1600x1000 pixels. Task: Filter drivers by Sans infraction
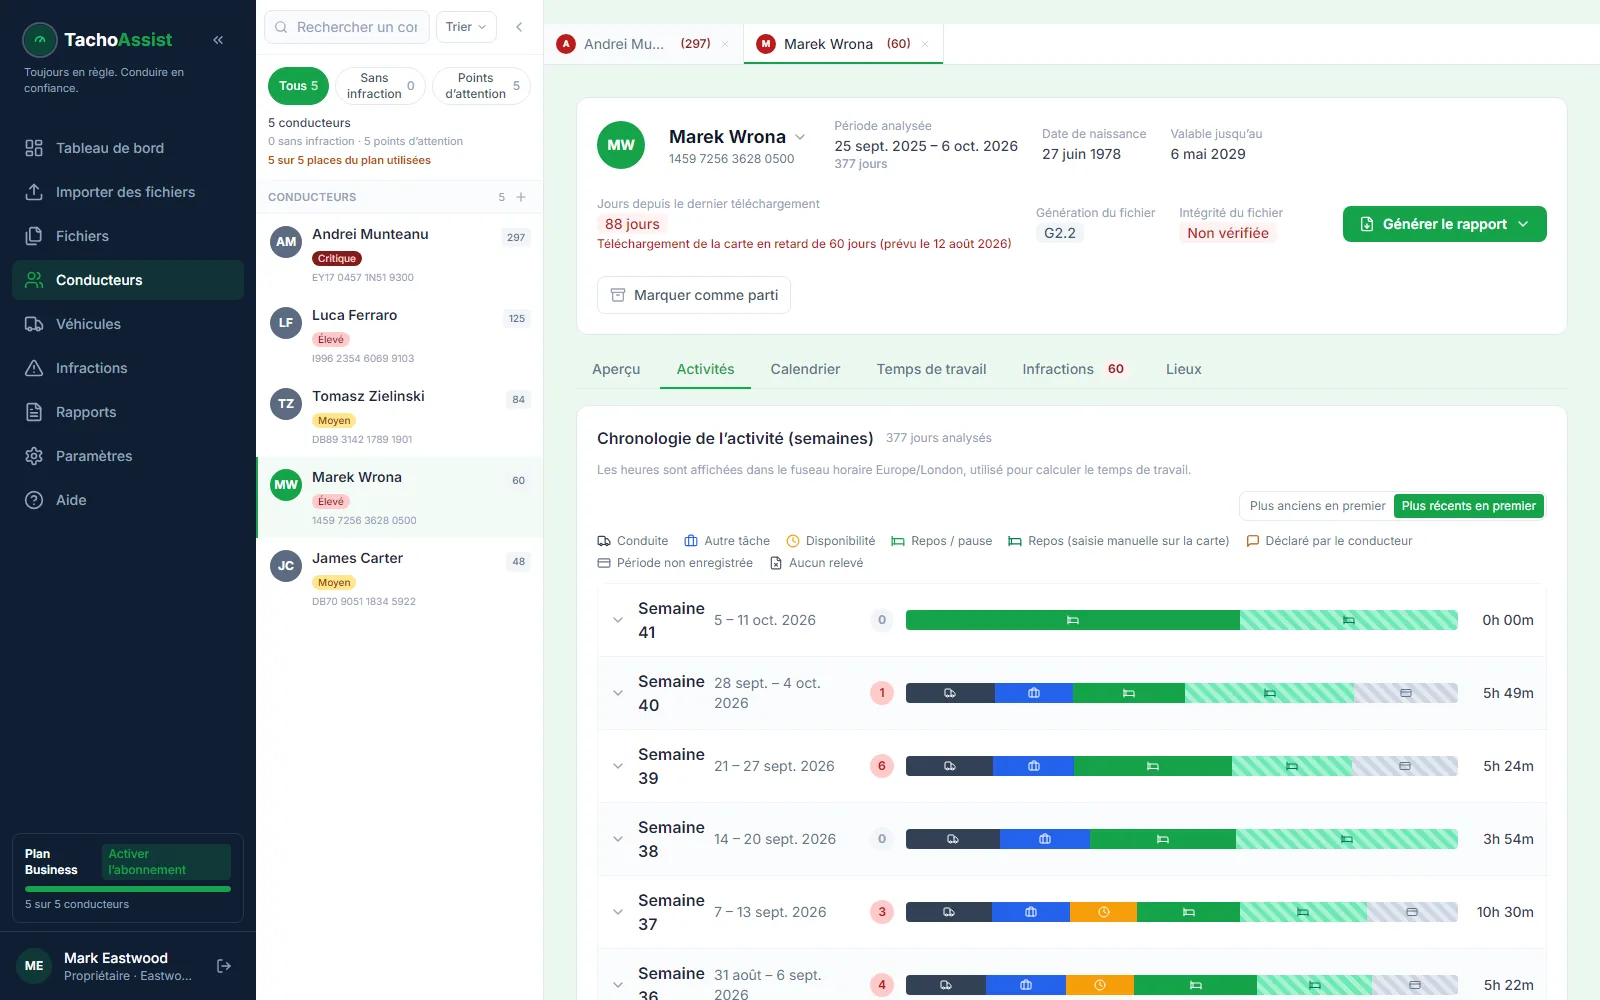(x=380, y=86)
